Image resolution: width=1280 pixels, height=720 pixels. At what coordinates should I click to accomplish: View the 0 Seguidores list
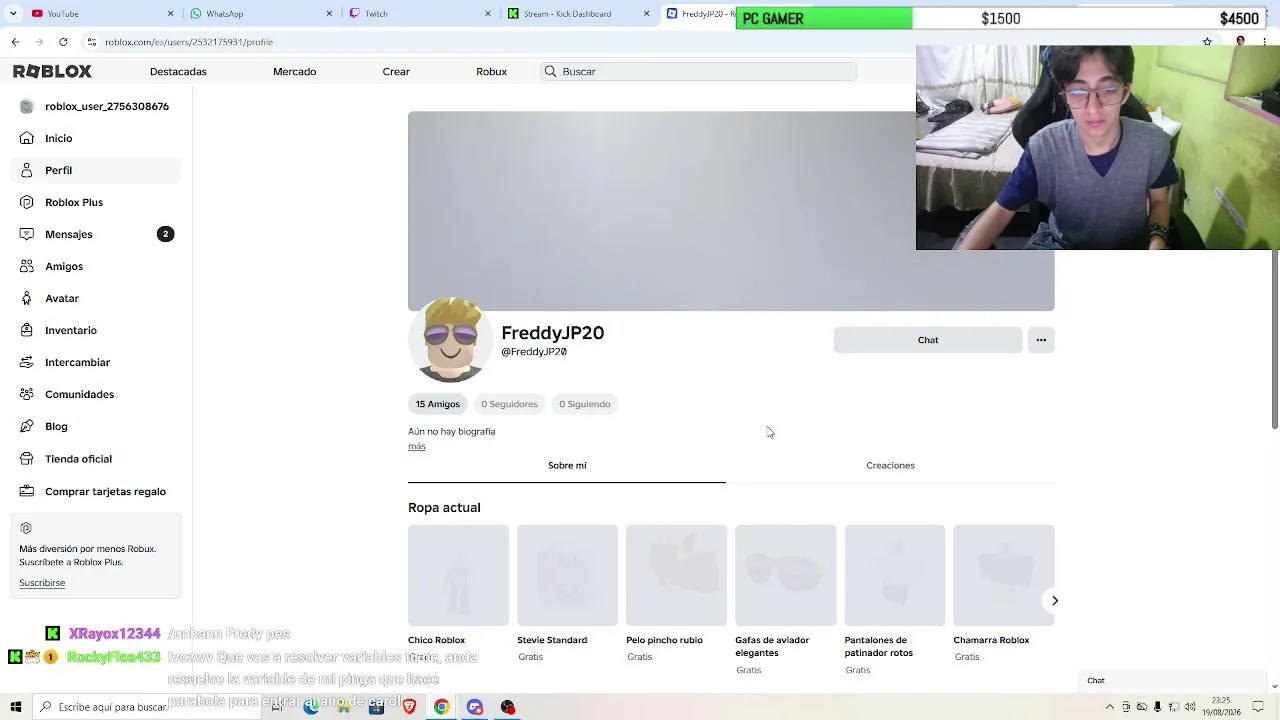(509, 404)
